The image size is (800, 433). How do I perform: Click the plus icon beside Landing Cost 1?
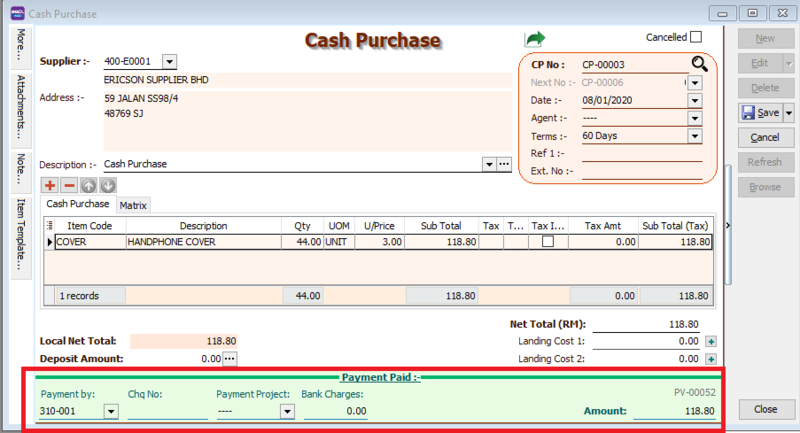click(x=711, y=341)
